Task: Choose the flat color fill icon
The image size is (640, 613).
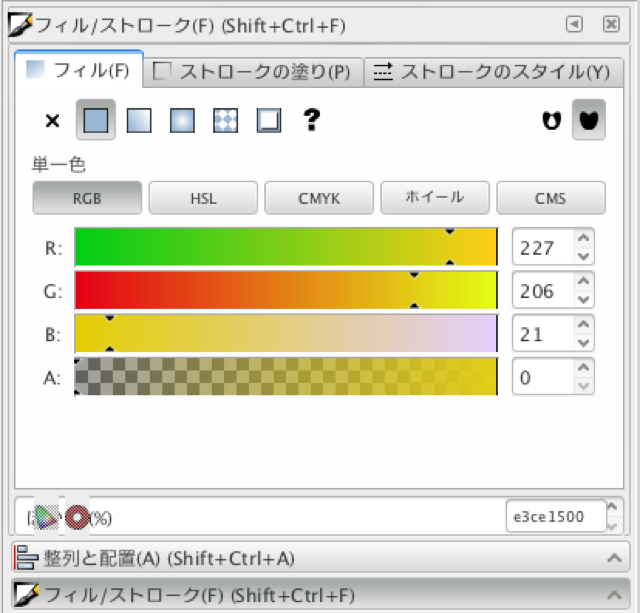Action: pyautogui.click(x=95, y=121)
